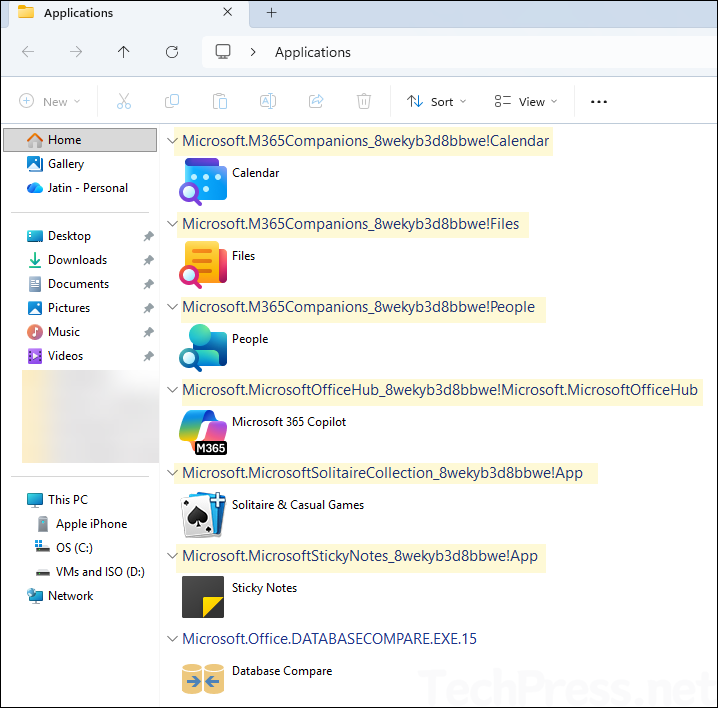Open the Files companion app icon
Image resolution: width=718 pixels, height=708 pixels.
pos(203,264)
